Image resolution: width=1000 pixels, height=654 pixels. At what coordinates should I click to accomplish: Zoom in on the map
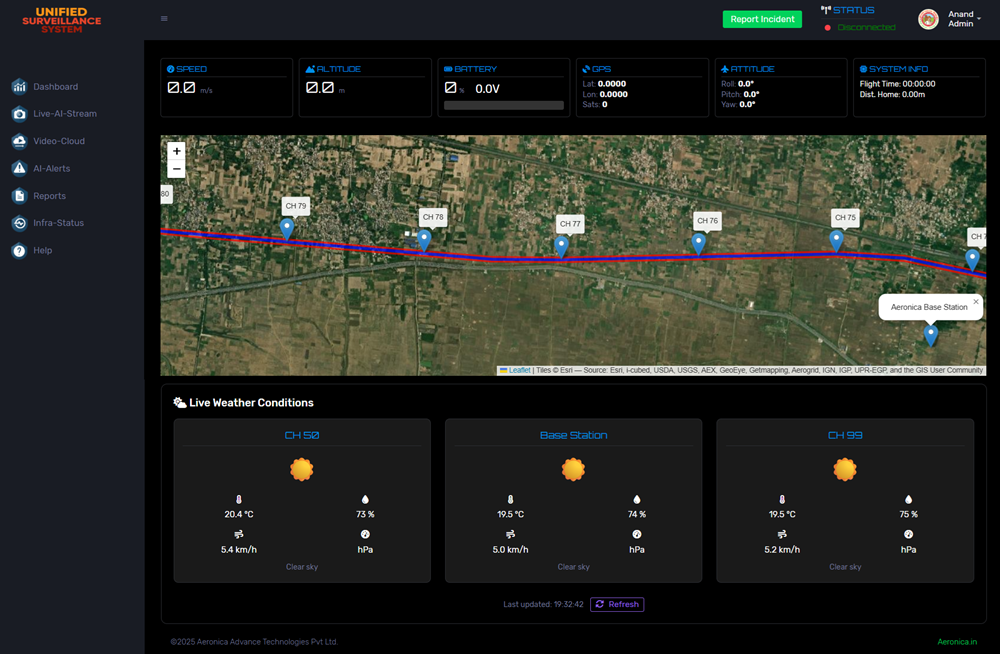point(177,151)
